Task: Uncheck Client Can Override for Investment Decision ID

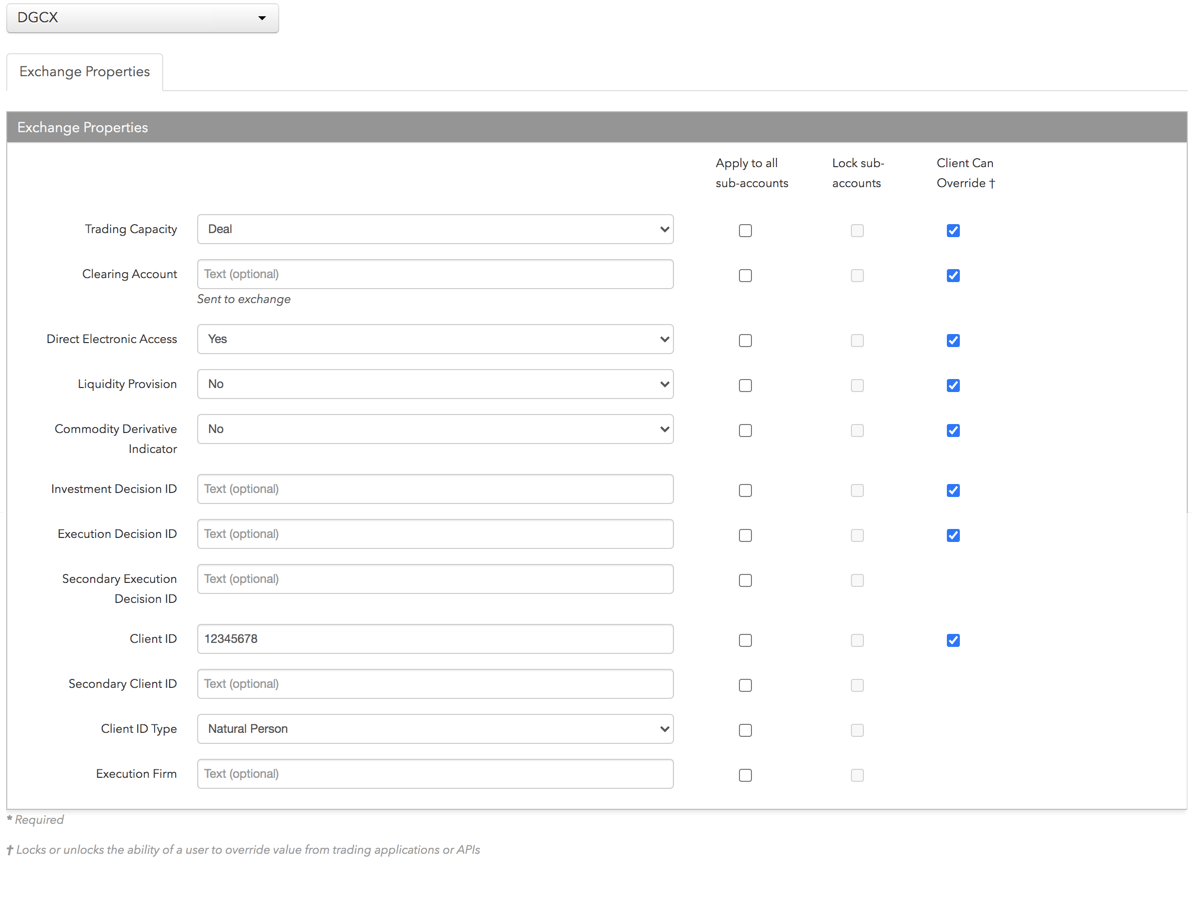Action: click(x=953, y=490)
